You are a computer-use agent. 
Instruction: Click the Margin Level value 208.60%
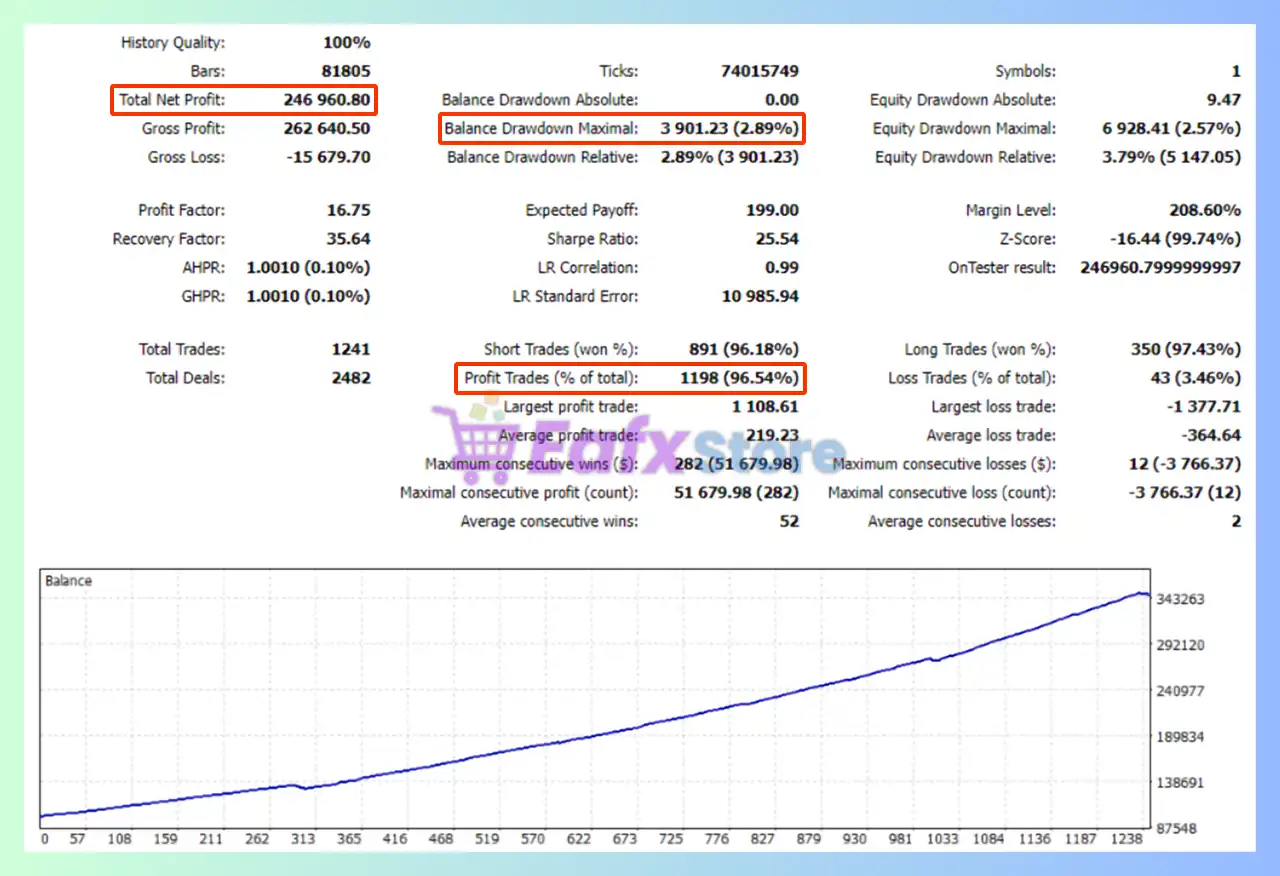[x=1204, y=211]
